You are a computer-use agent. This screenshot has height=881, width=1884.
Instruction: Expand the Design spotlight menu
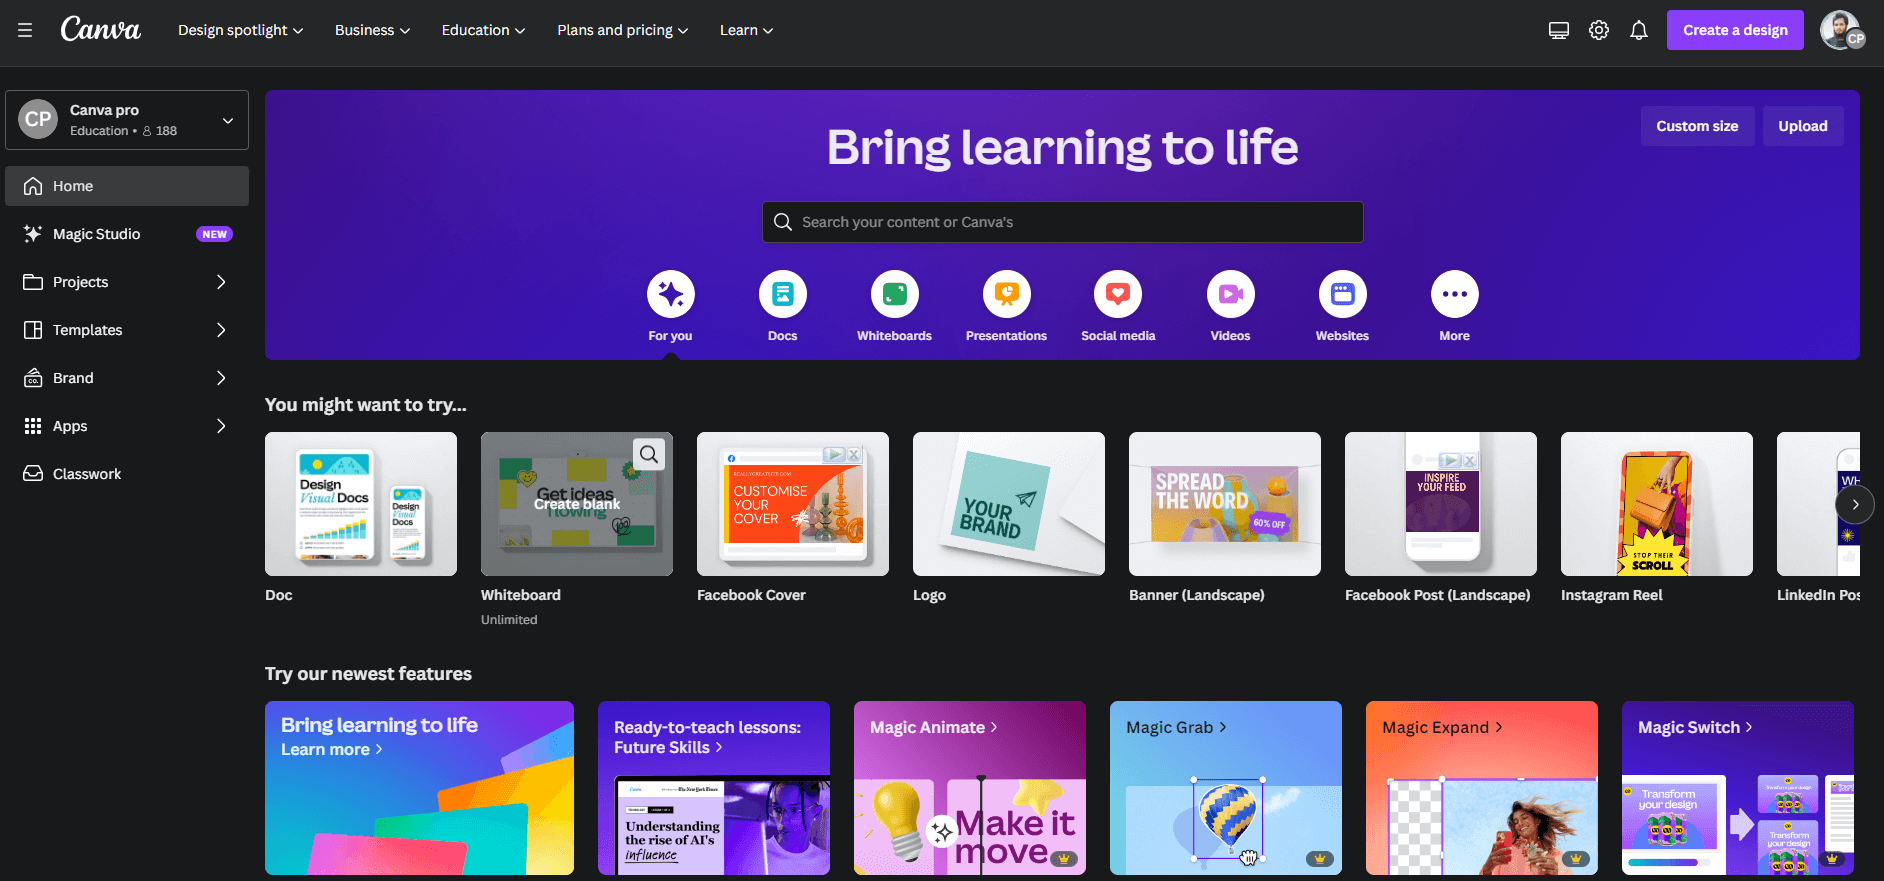click(240, 30)
